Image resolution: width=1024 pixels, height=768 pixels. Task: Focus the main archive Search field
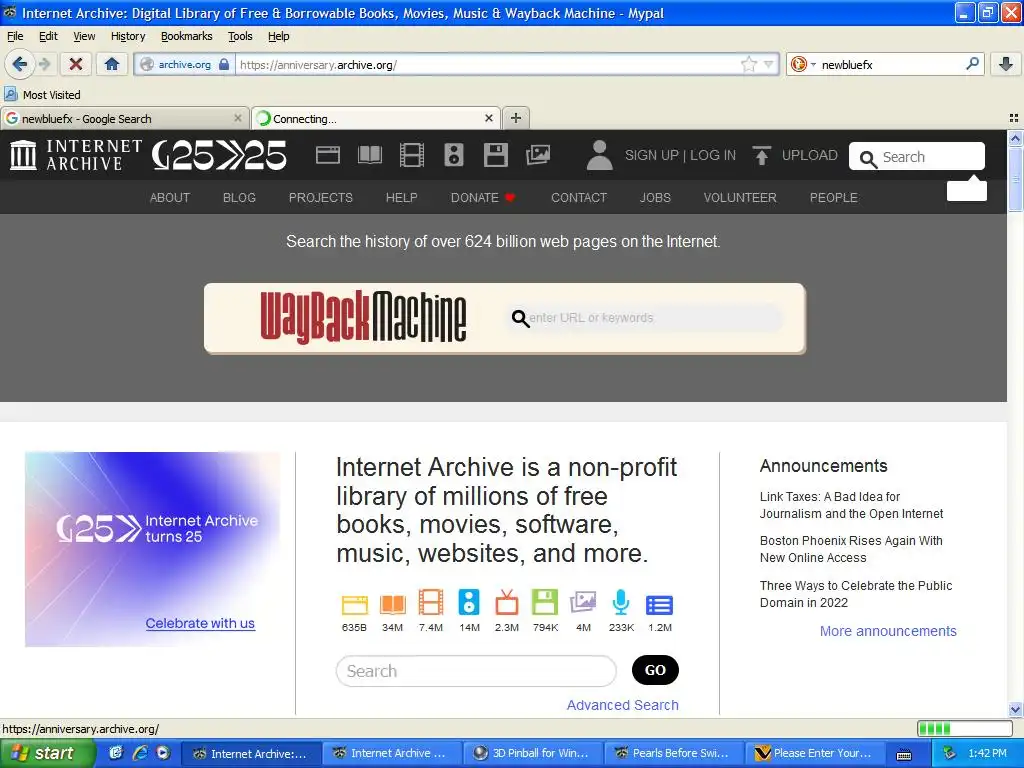click(x=476, y=671)
